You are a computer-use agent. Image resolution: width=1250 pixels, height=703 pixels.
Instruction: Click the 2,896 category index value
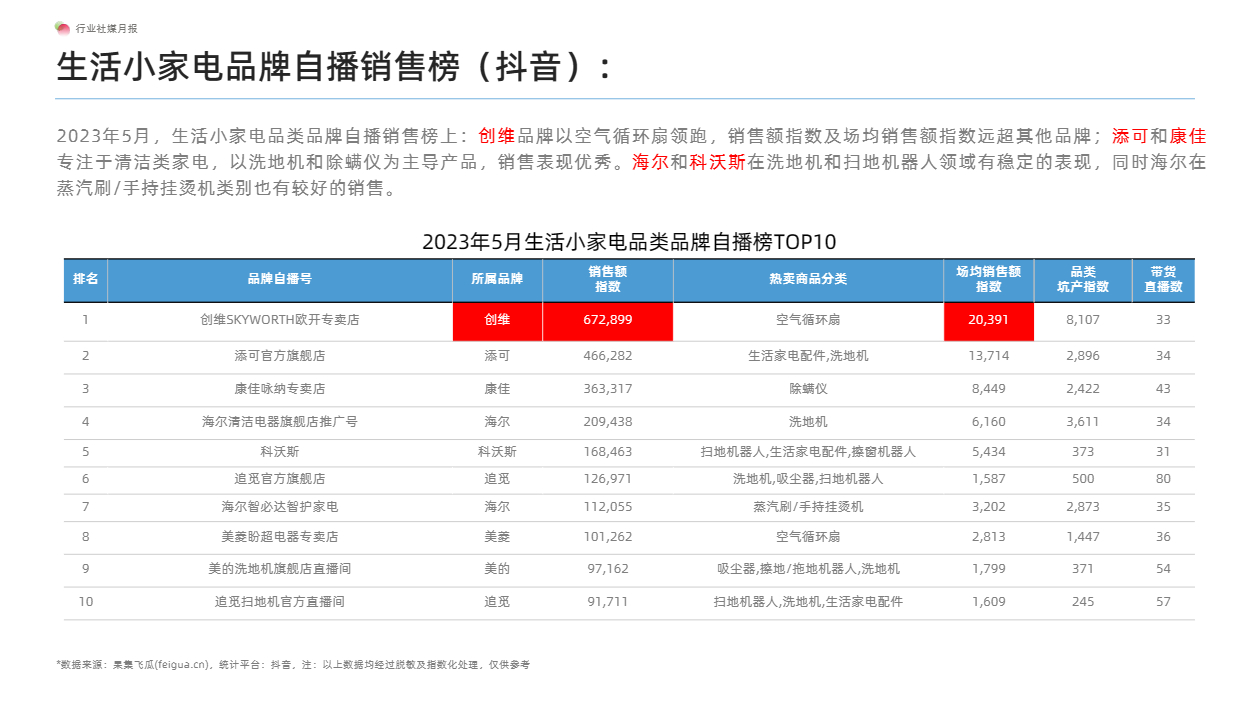pos(1083,356)
